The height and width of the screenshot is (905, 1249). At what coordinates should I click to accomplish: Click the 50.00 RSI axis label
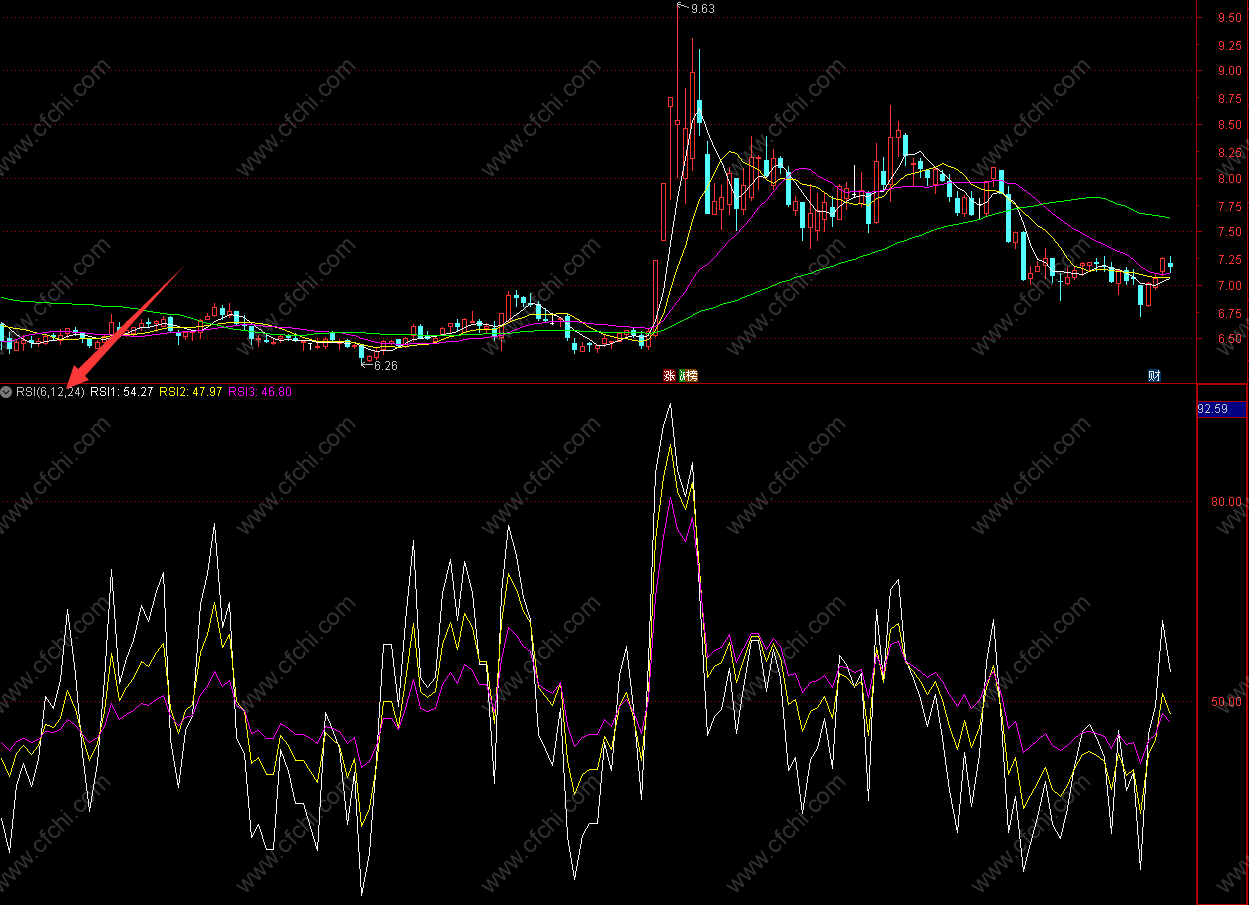point(1226,702)
